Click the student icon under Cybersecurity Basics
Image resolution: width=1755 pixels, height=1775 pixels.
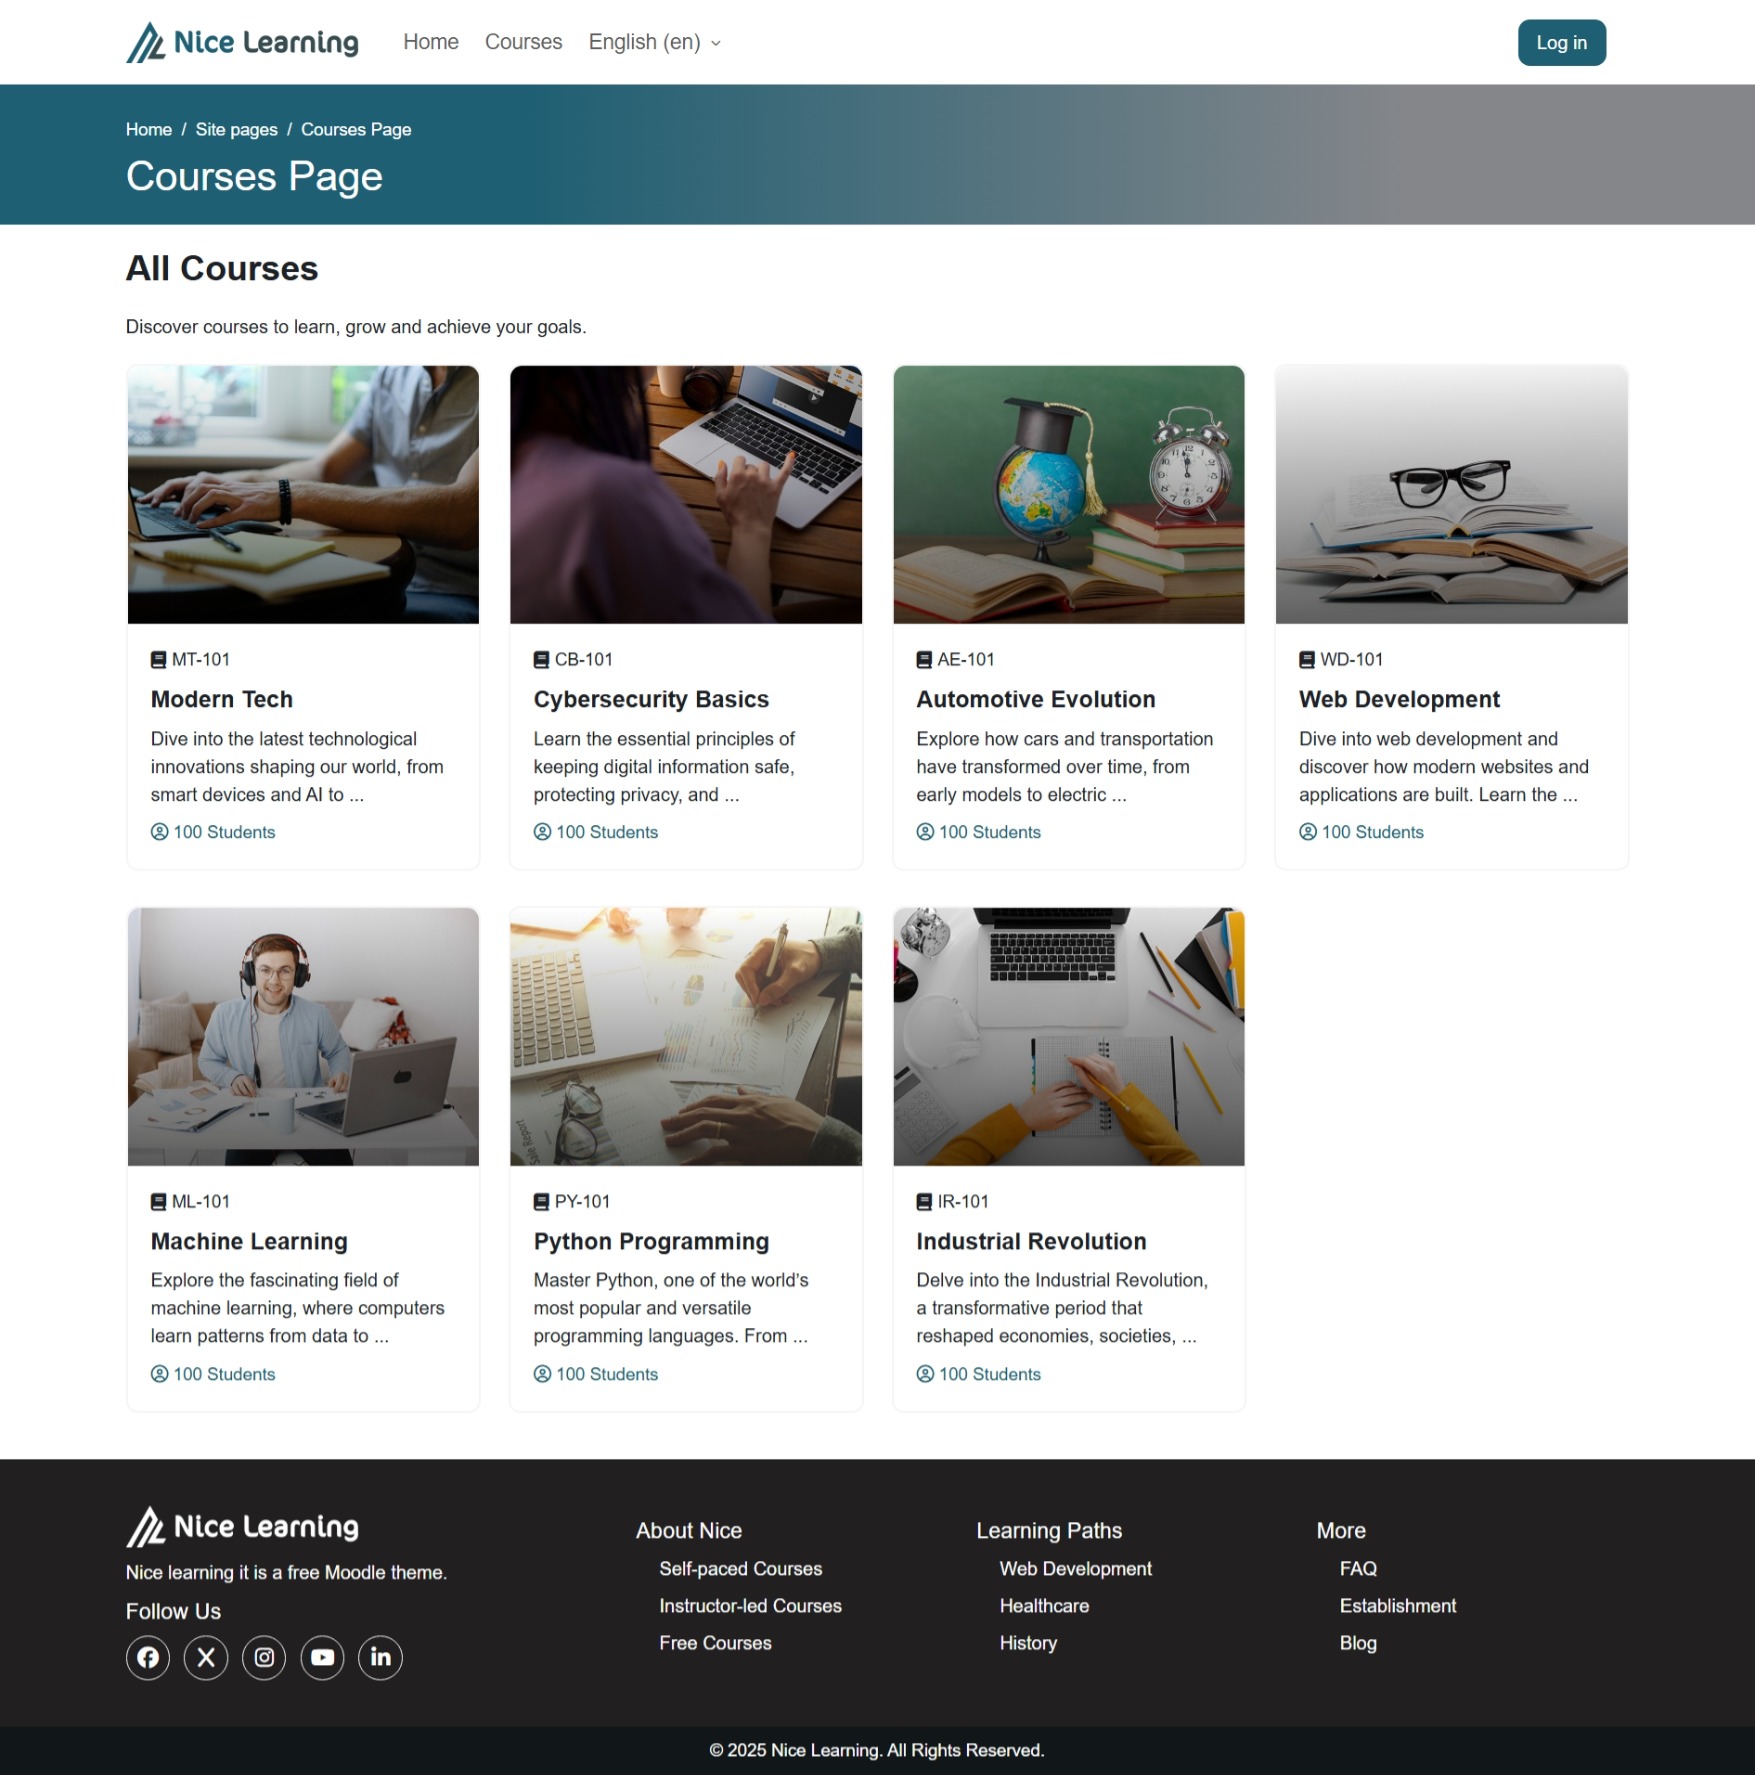click(x=542, y=832)
